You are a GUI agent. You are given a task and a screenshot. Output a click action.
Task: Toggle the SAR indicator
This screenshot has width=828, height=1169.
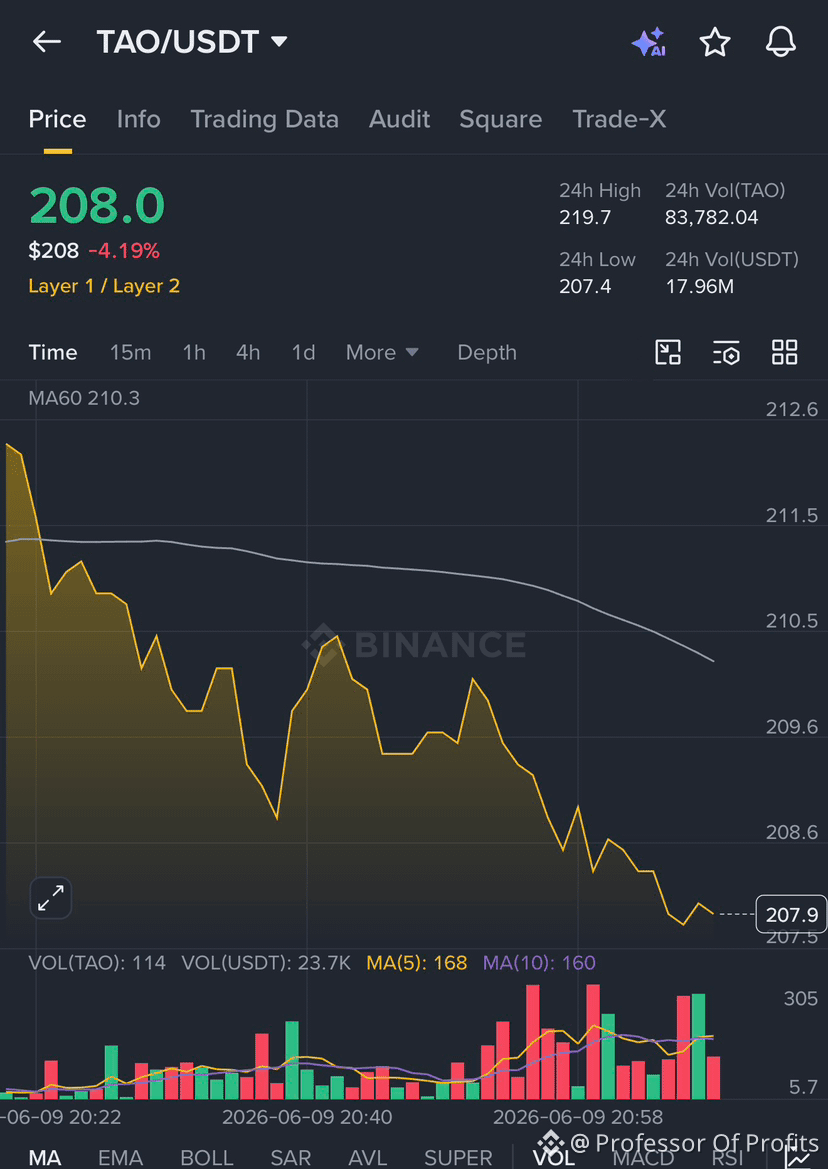(x=291, y=1158)
